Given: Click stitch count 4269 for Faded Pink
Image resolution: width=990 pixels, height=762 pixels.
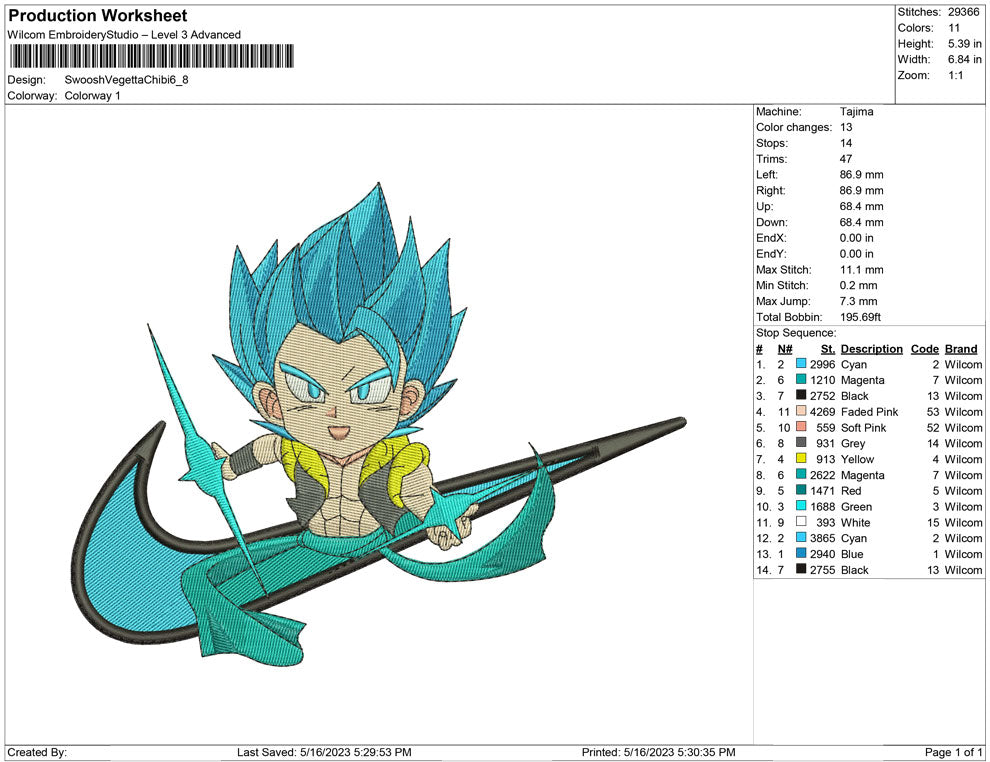Looking at the screenshot, I should pos(823,412).
